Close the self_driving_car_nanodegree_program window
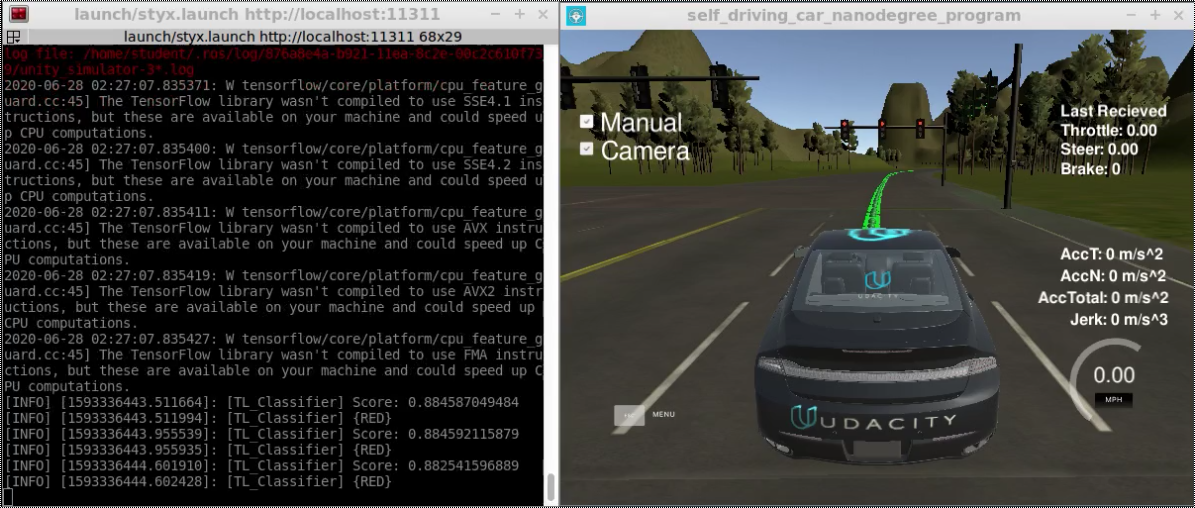Image resolution: width=1195 pixels, height=508 pixels. (x=1178, y=15)
